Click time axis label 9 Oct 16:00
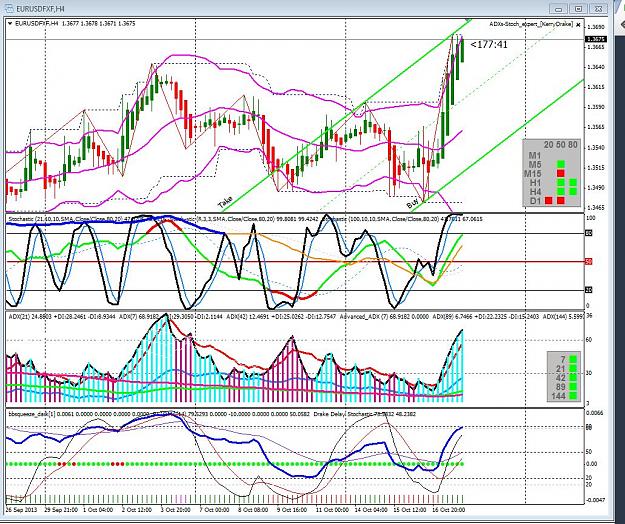The width and height of the screenshot is (625, 524). coord(292,510)
